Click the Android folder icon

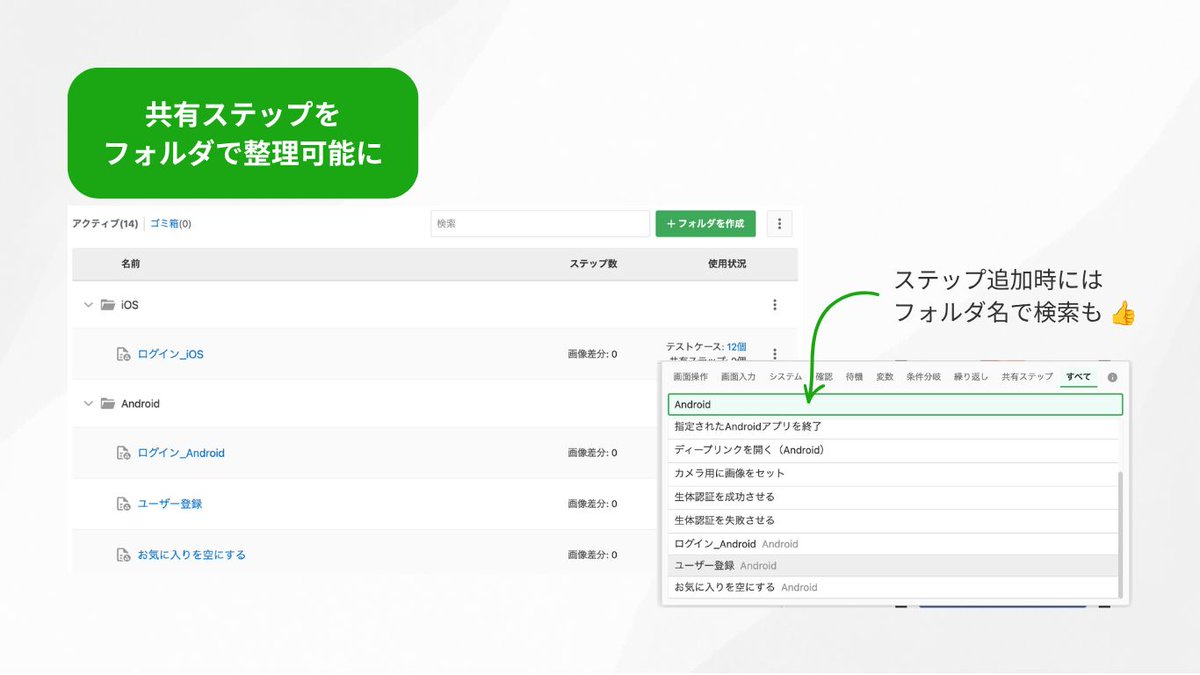click(x=107, y=404)
